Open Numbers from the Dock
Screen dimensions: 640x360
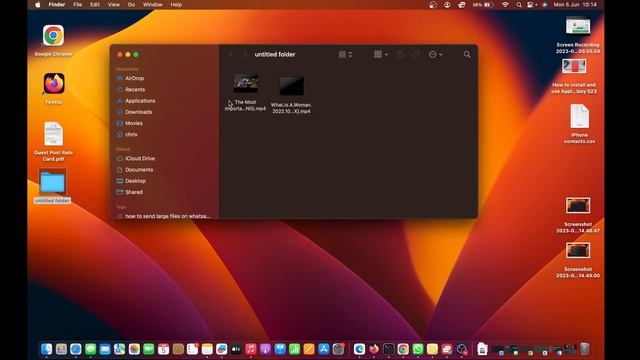pos(294,349)
